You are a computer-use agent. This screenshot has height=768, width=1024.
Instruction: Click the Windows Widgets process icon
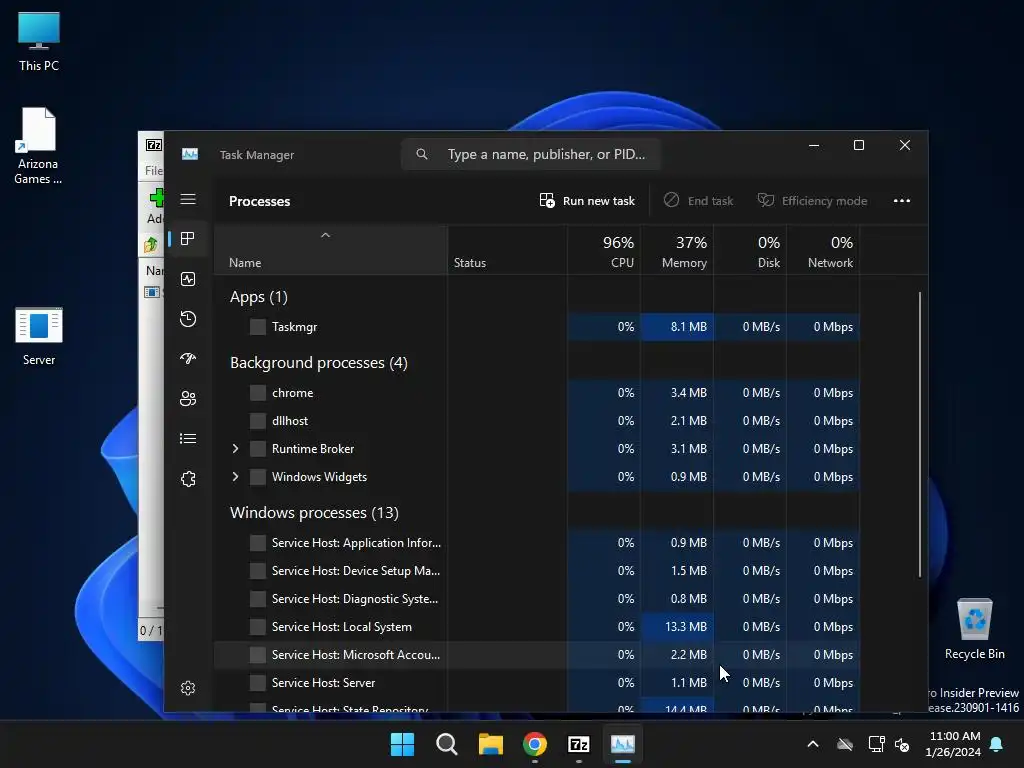point(258,477)
